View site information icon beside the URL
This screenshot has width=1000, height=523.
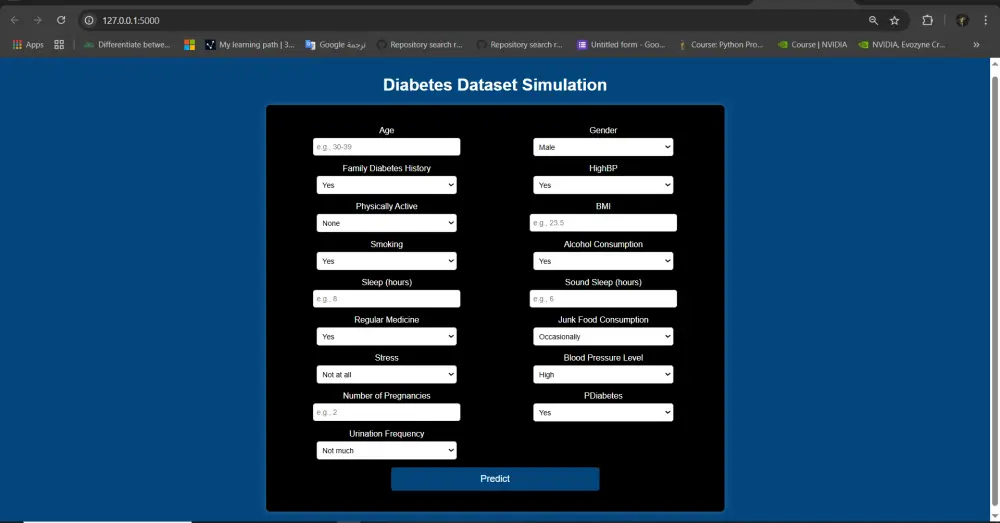pos(89,20)
